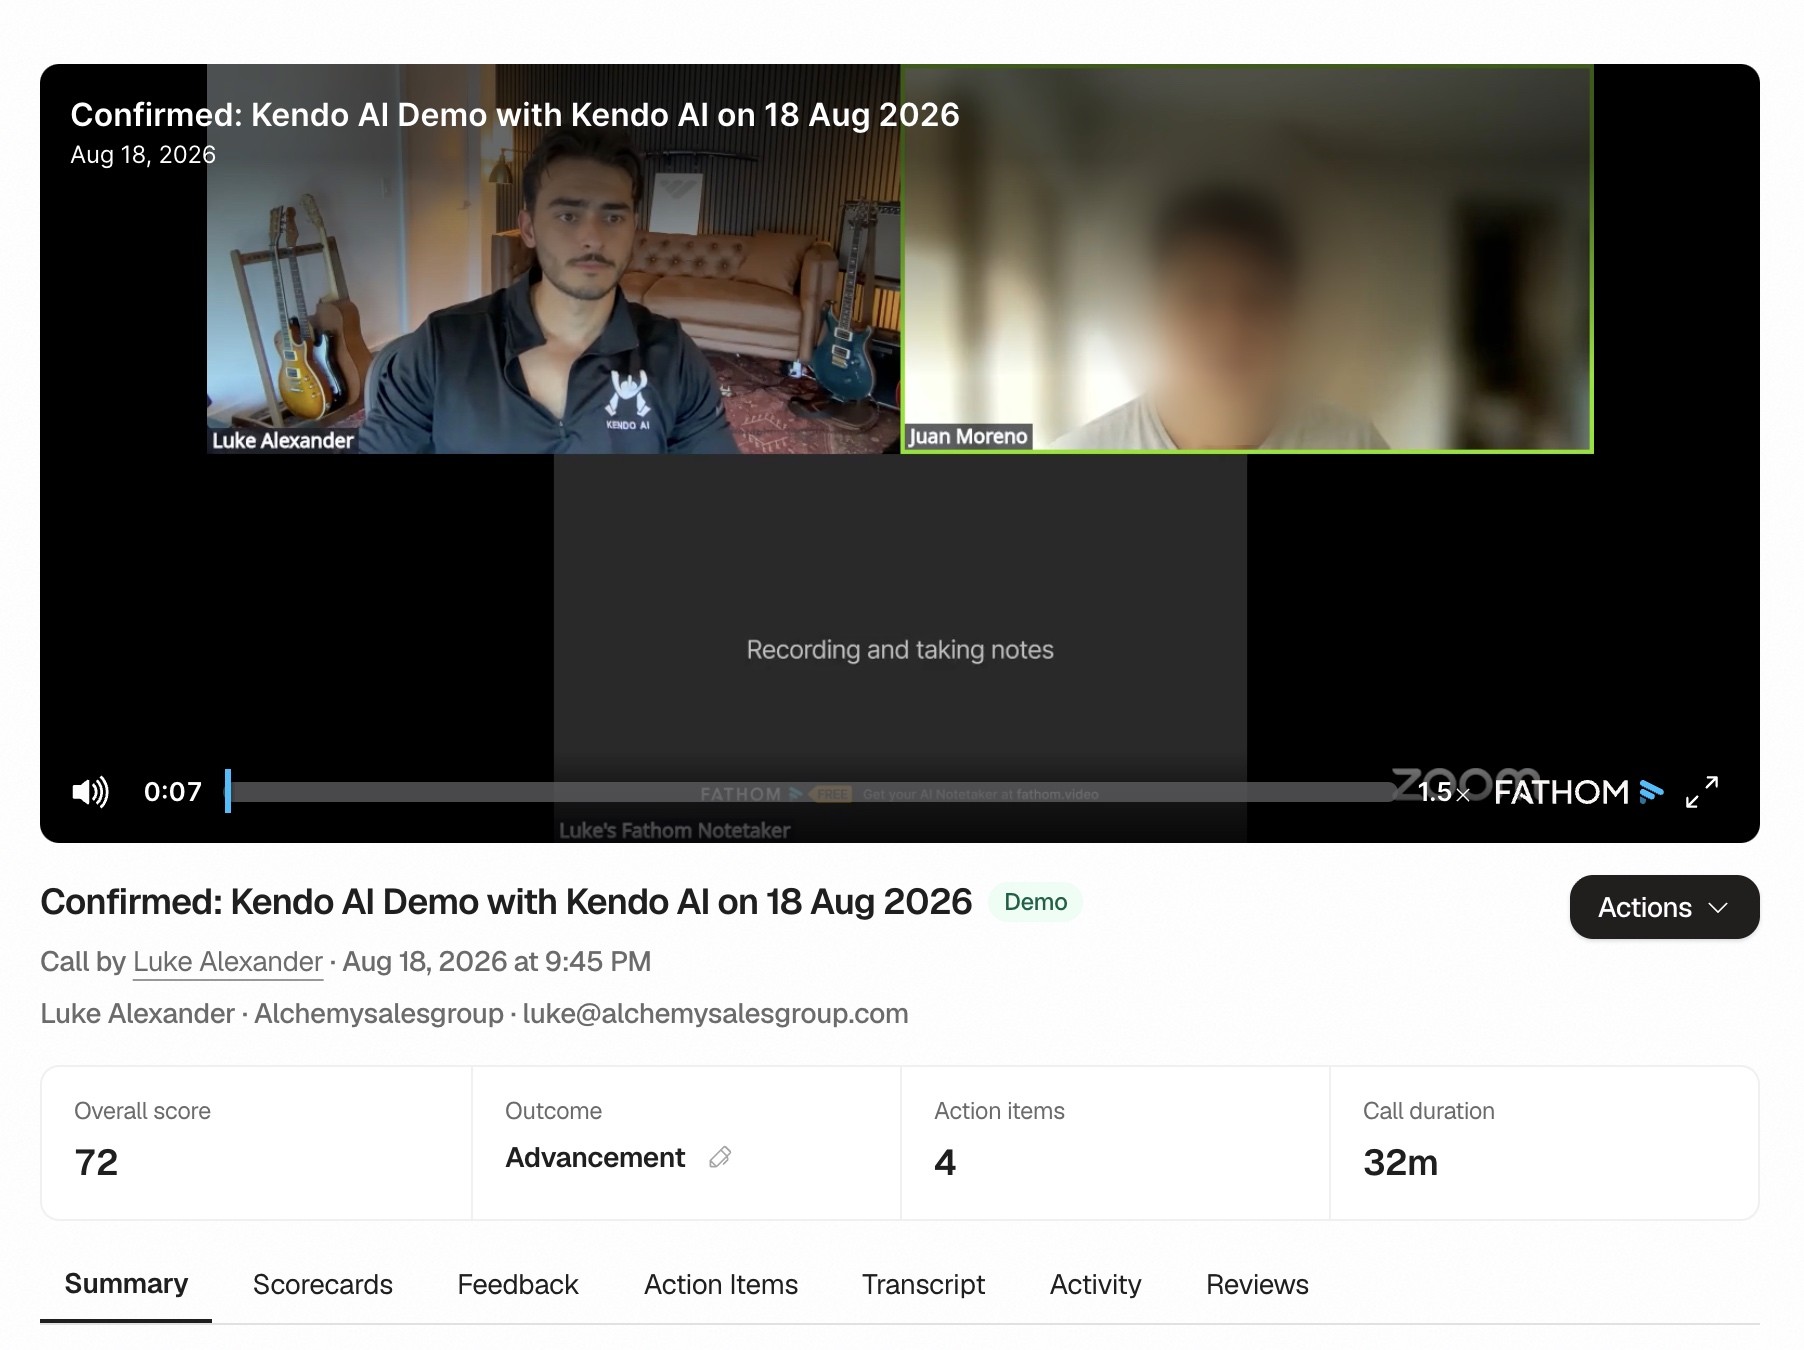1804x1350 pixels.
Task: View the Transcript tab
Action: click(923, 1284)
